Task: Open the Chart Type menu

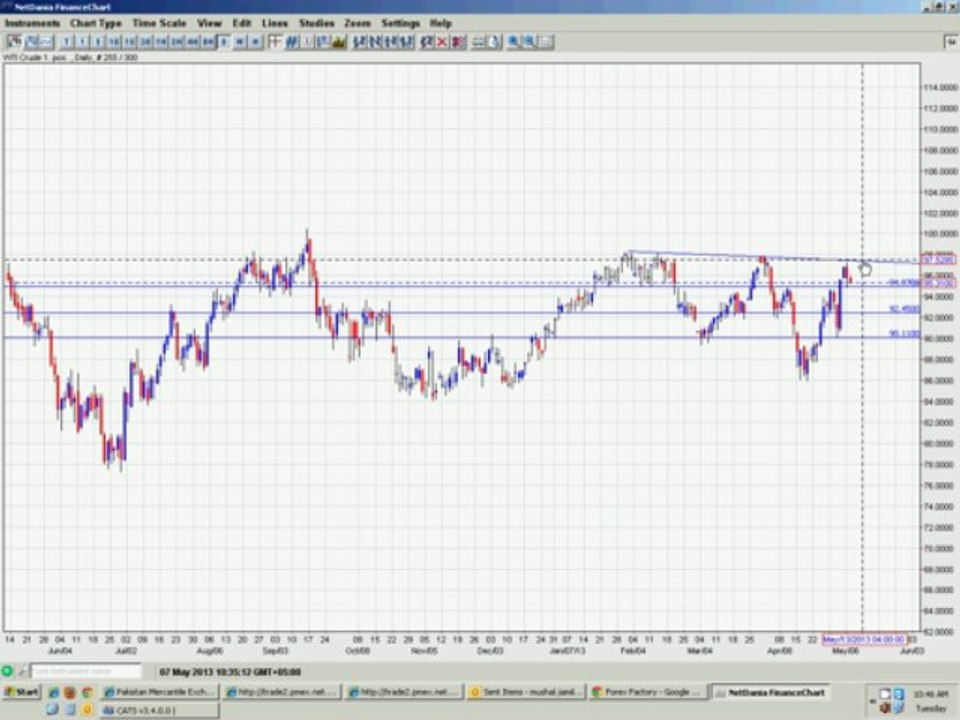Action: (96, 23)
